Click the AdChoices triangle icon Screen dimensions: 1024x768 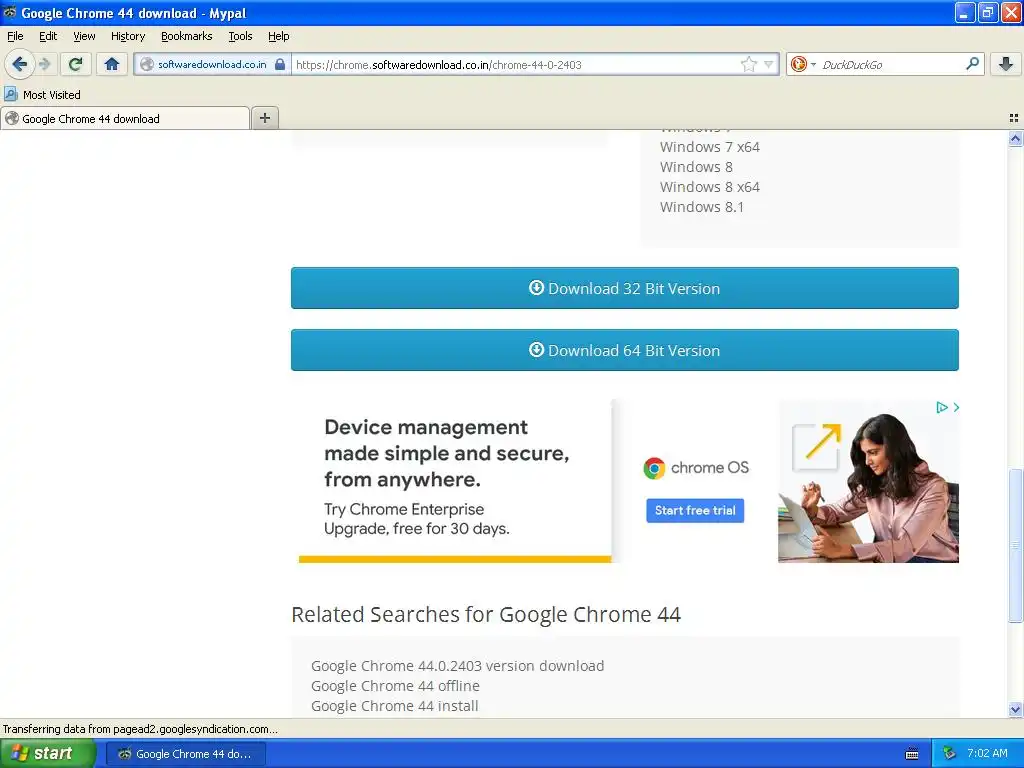click(941, 408)
